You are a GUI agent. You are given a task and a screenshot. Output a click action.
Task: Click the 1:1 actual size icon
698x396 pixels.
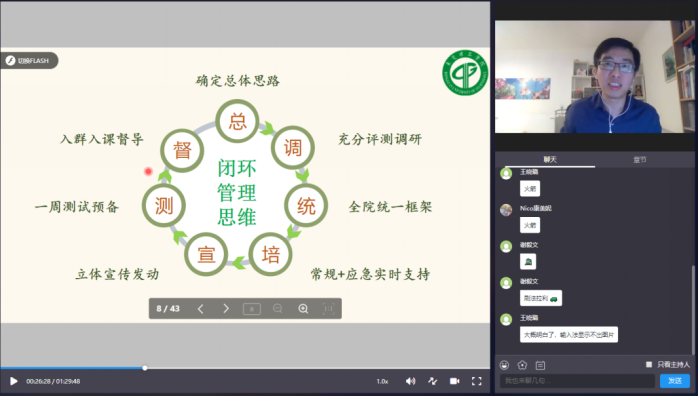click(x=329, y=309)
